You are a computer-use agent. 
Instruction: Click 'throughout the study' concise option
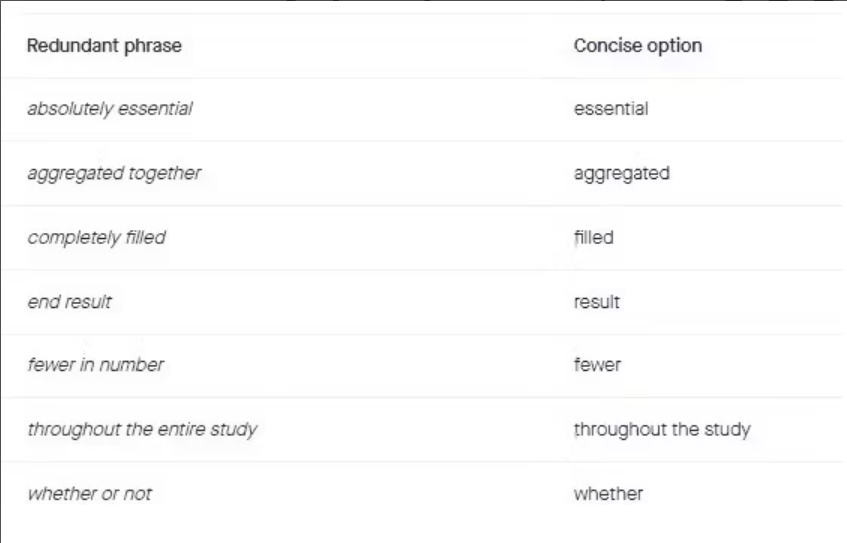(x=662, y=430)
